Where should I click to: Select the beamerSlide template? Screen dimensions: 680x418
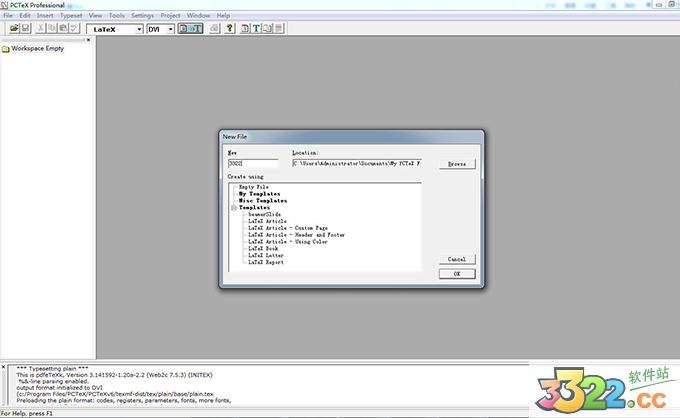[265, 214]
